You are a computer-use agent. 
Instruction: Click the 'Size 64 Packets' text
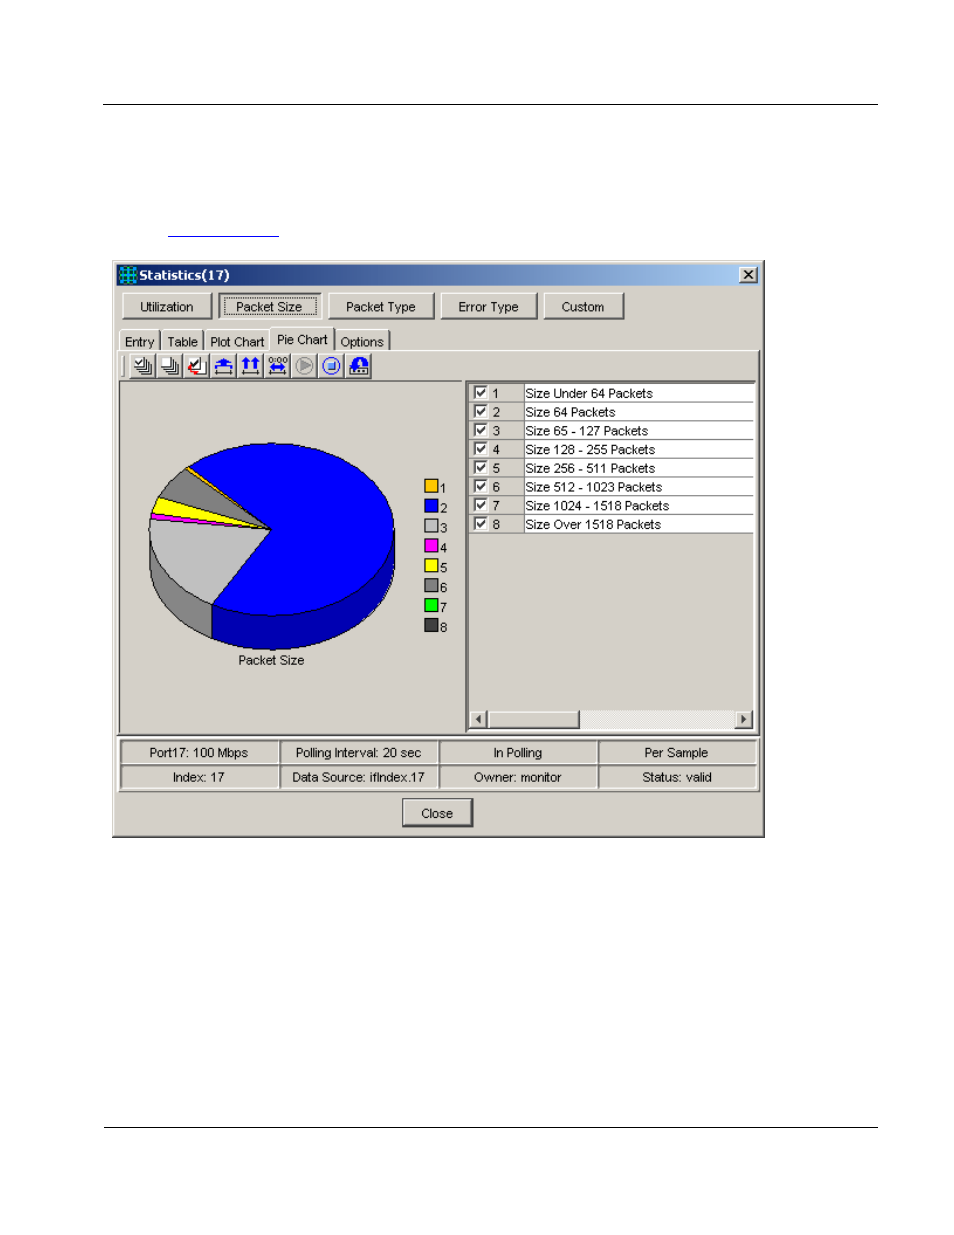point(570,412)
